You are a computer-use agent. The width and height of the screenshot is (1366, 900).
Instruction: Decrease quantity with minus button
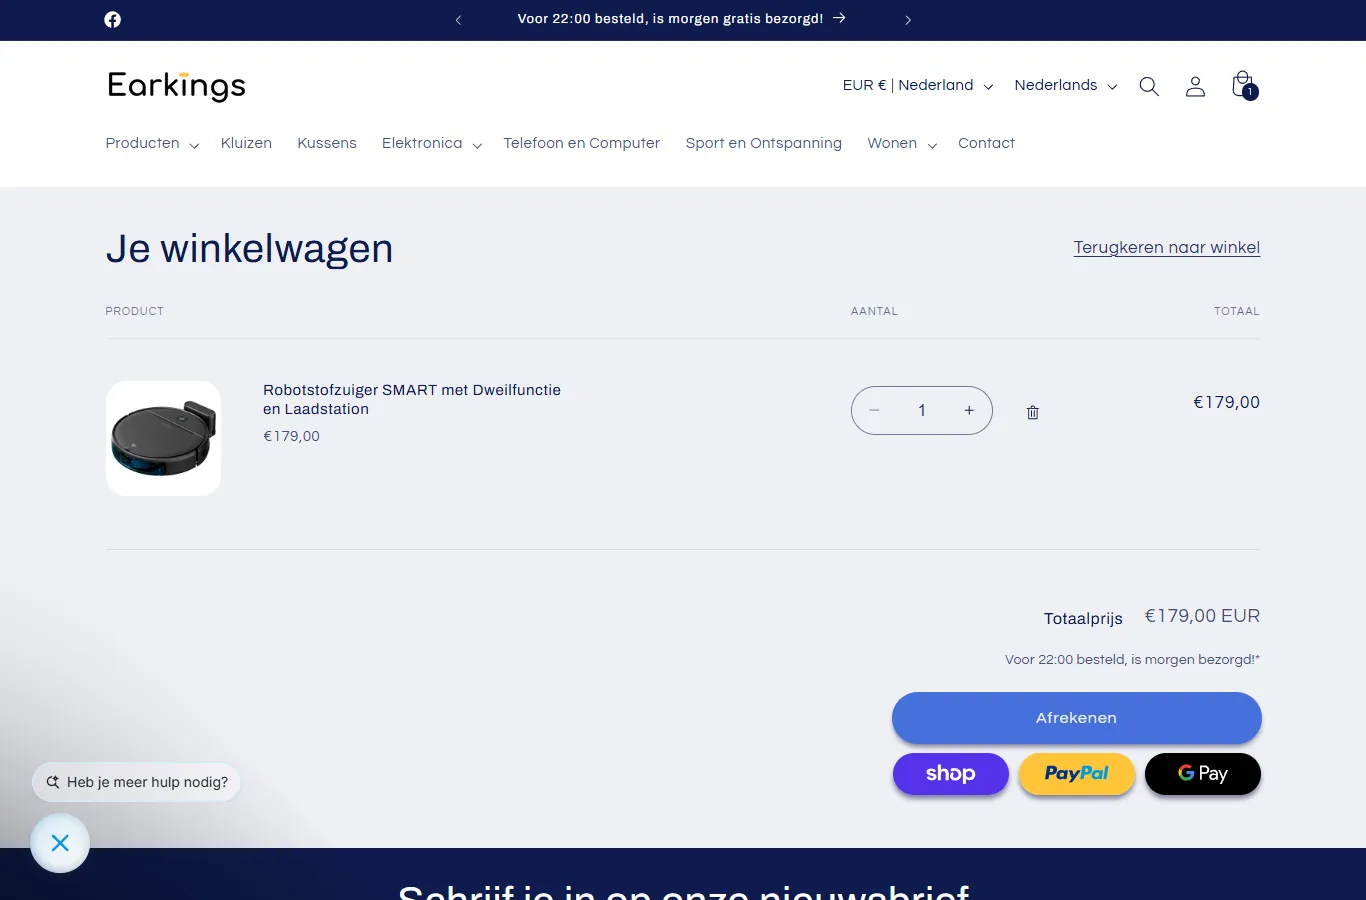point(874,411)
